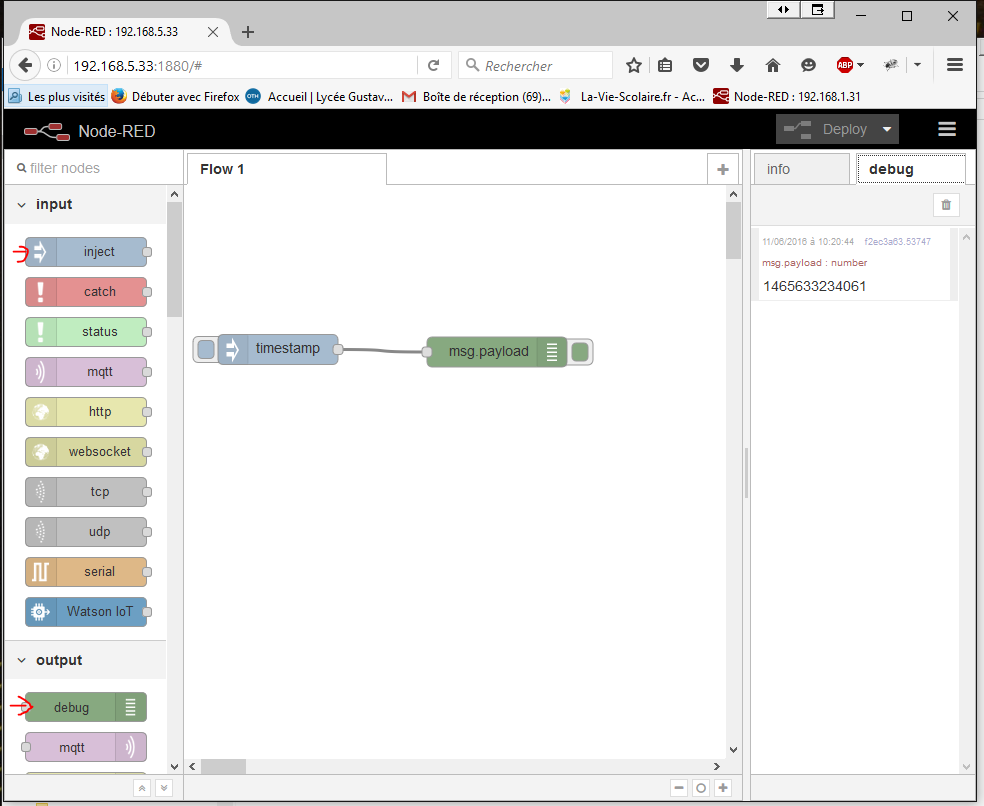Select the status node in palette
This screenshot has width=984, height=806.
[86, 332]
